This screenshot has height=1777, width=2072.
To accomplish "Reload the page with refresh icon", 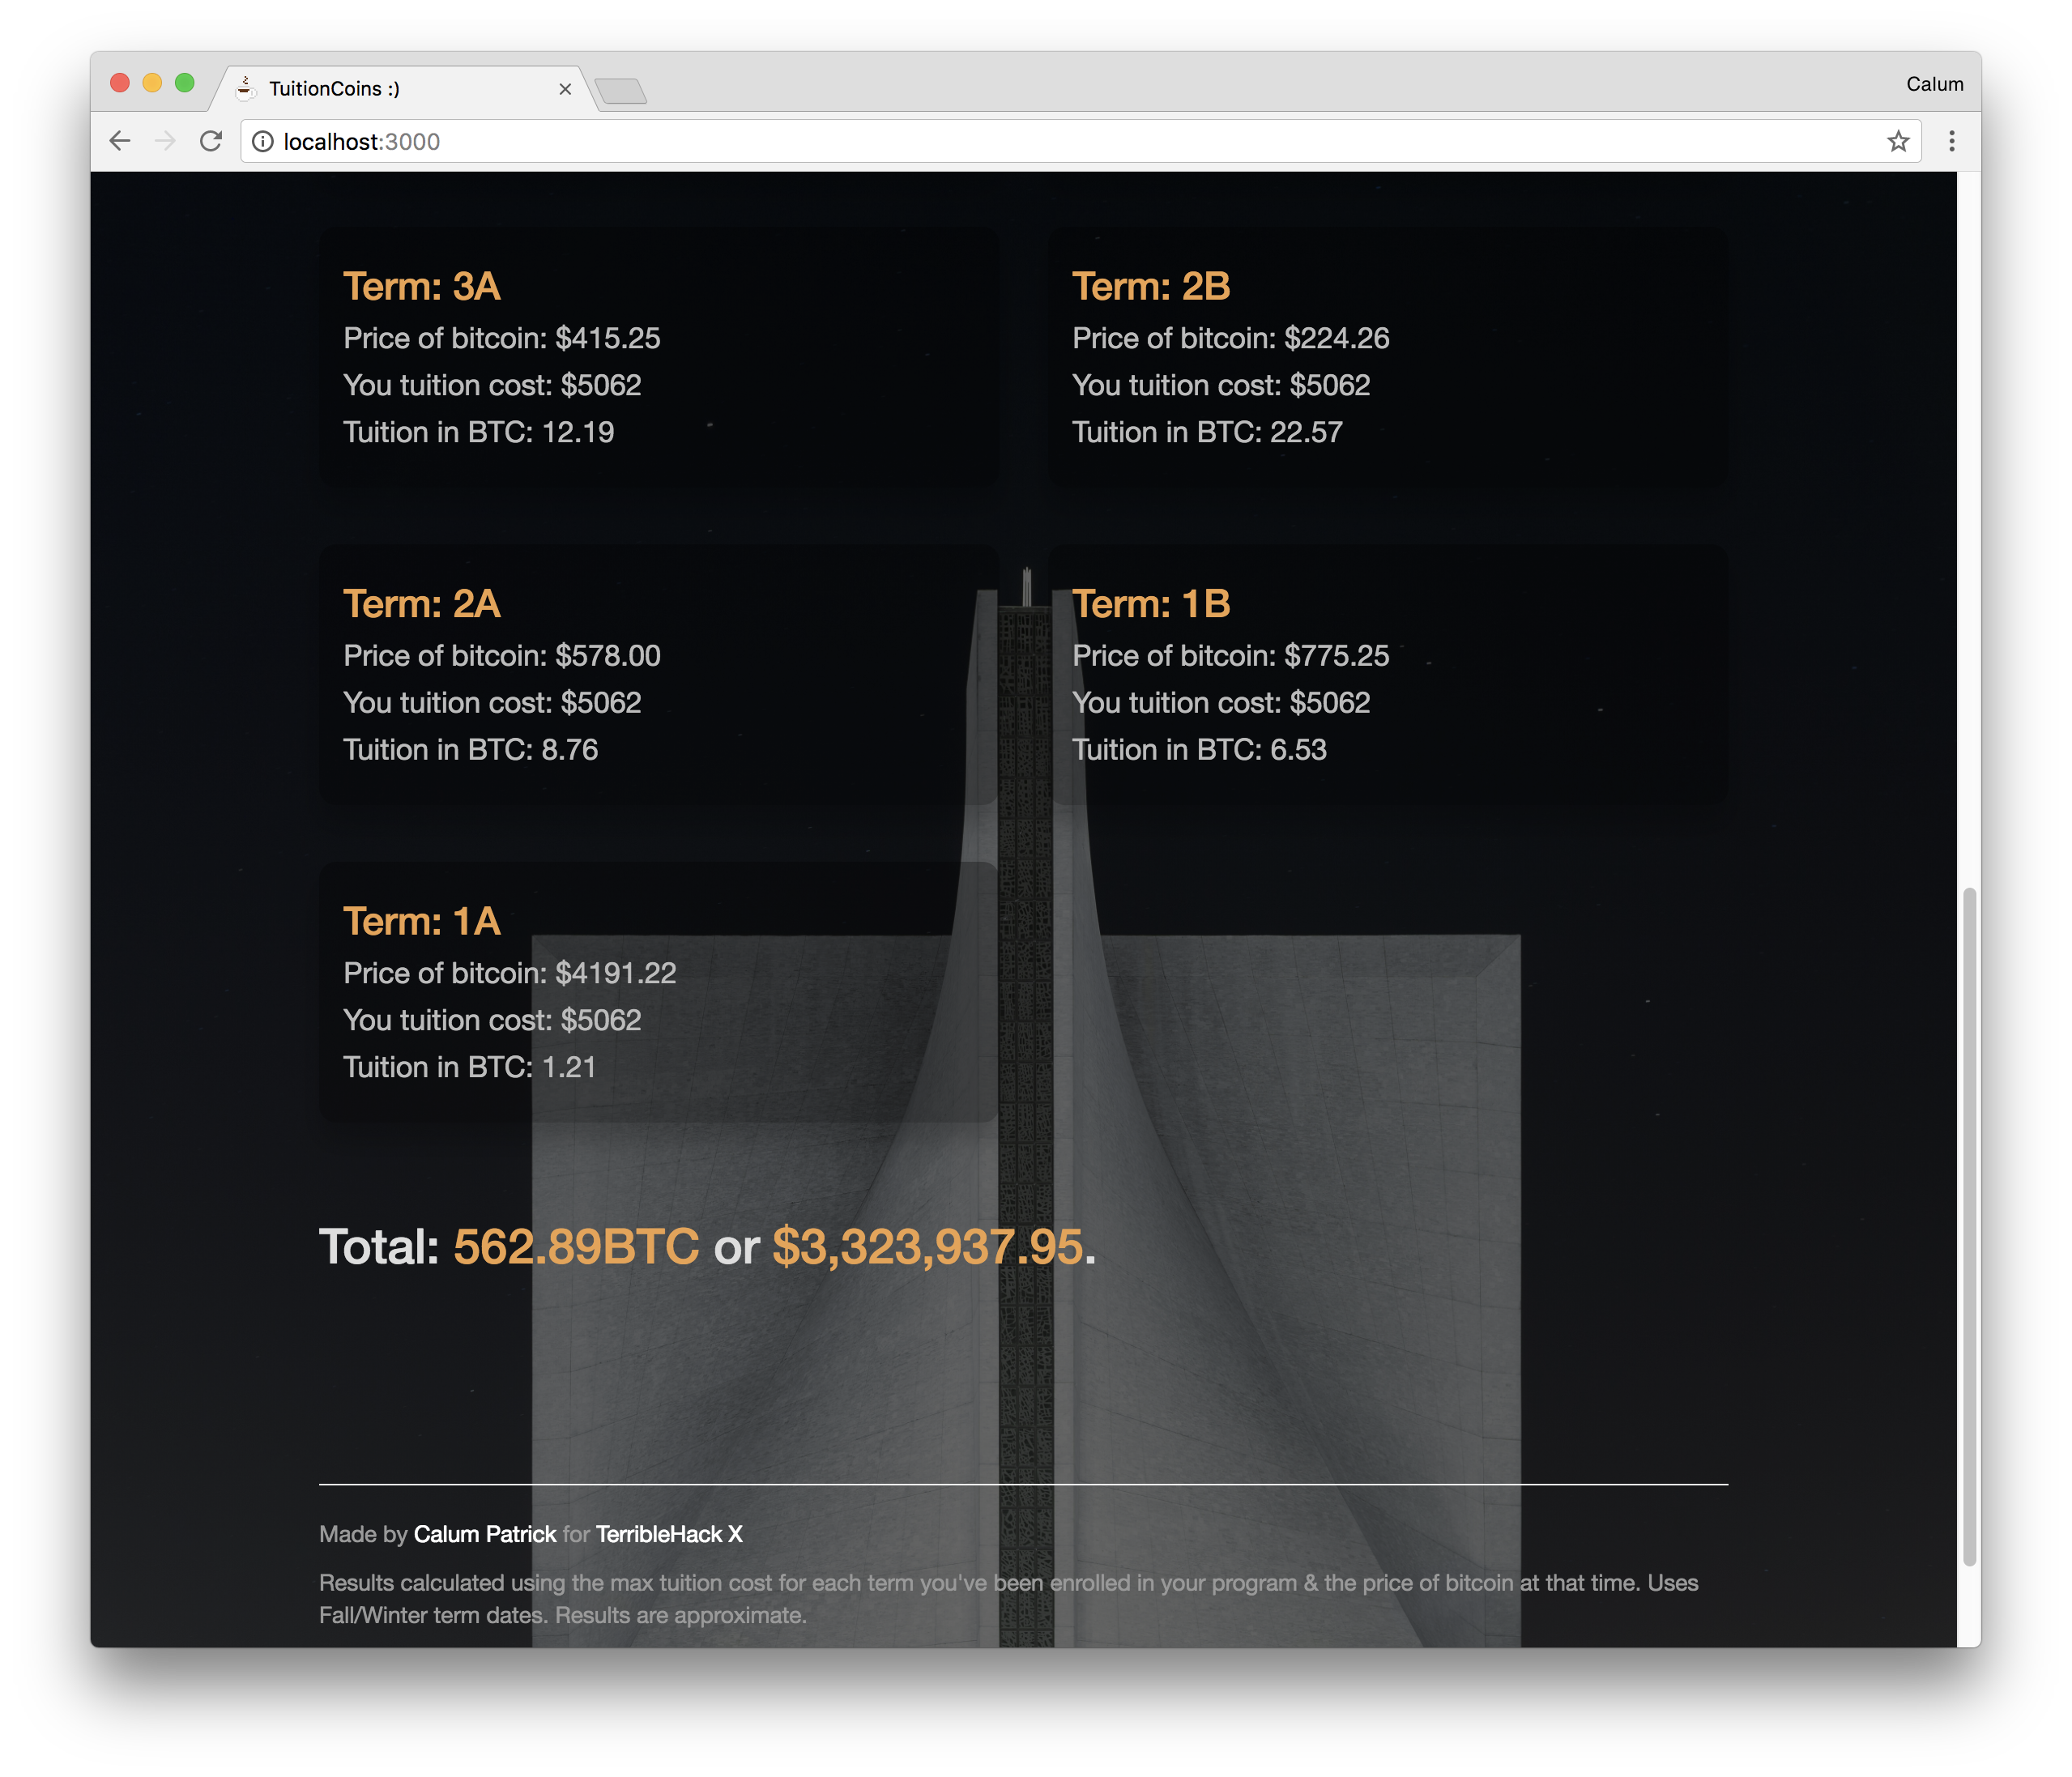I will (210, 141).
